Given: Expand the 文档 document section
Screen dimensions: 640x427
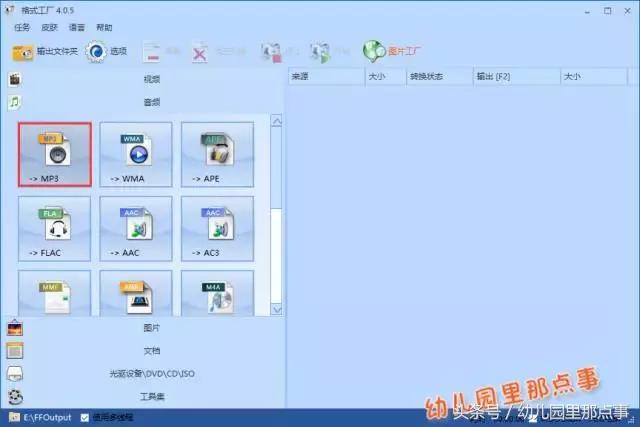Looking at the screenshot, I should click(152, 351).
